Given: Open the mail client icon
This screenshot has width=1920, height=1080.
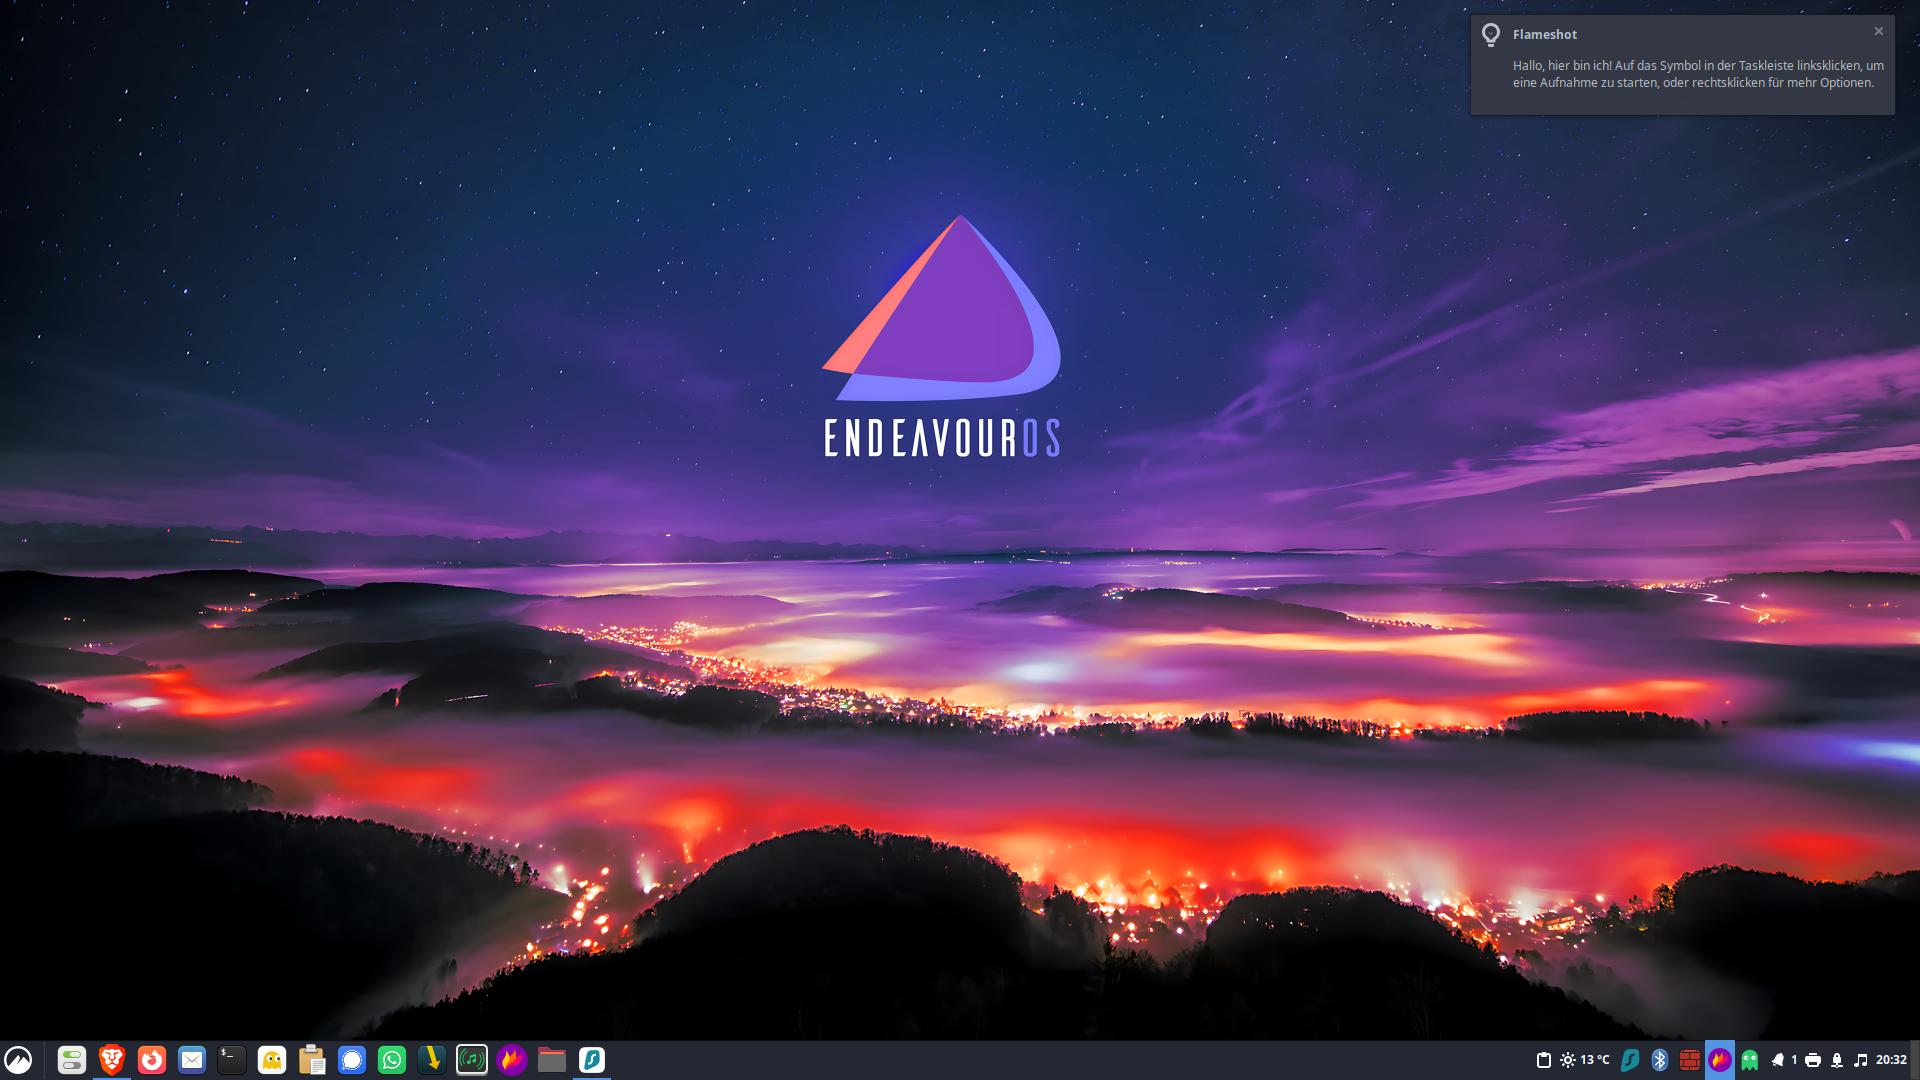Looking at the screenshot, I should point(192,1060).
